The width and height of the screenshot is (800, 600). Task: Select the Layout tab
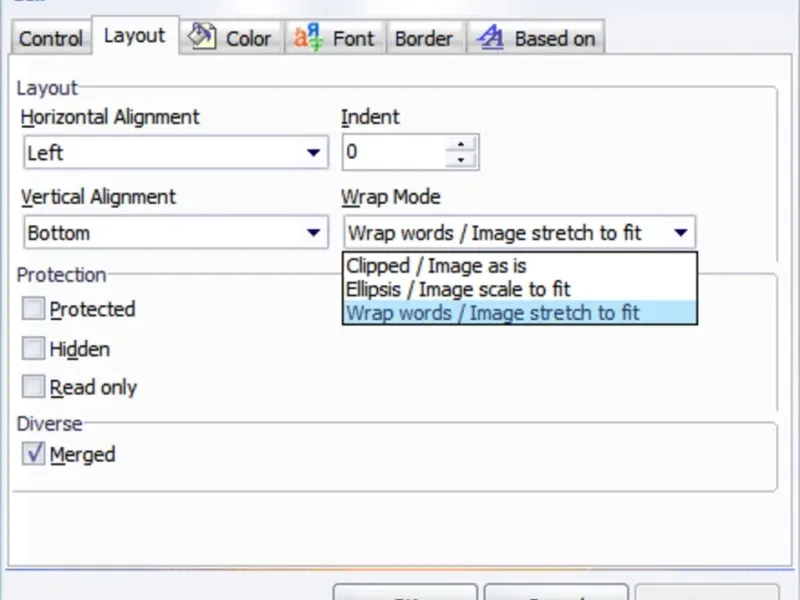[134, 36]
